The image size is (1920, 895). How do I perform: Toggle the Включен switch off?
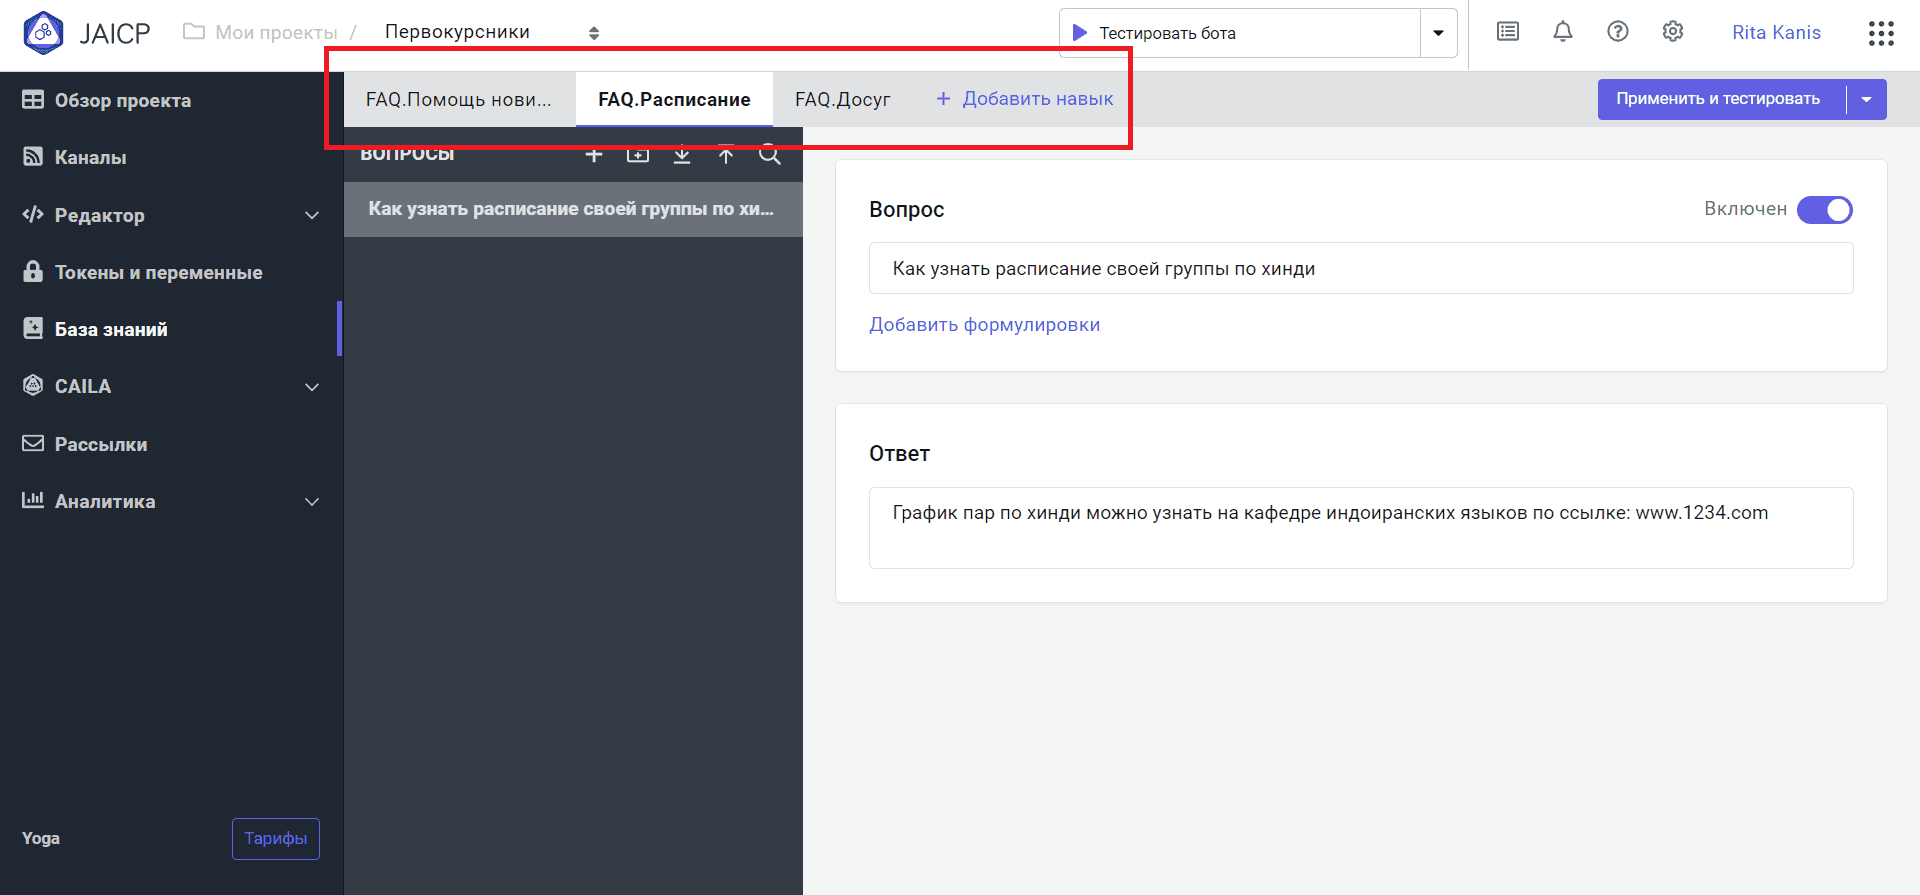(x=1824, y=210)
